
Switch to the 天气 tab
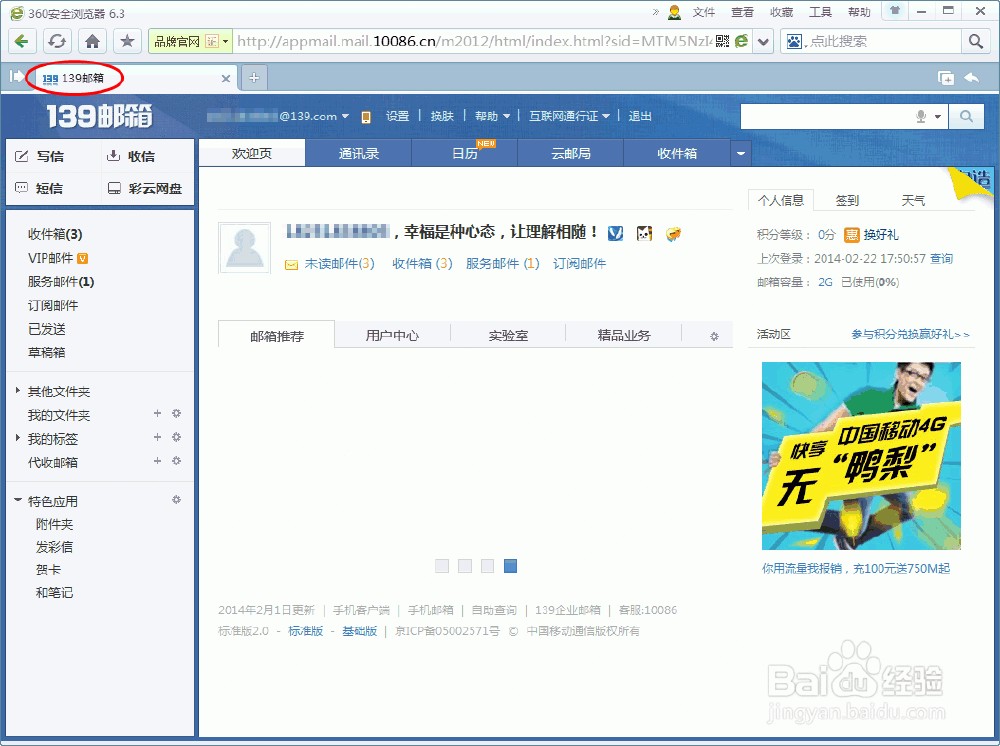pos(913,201)
